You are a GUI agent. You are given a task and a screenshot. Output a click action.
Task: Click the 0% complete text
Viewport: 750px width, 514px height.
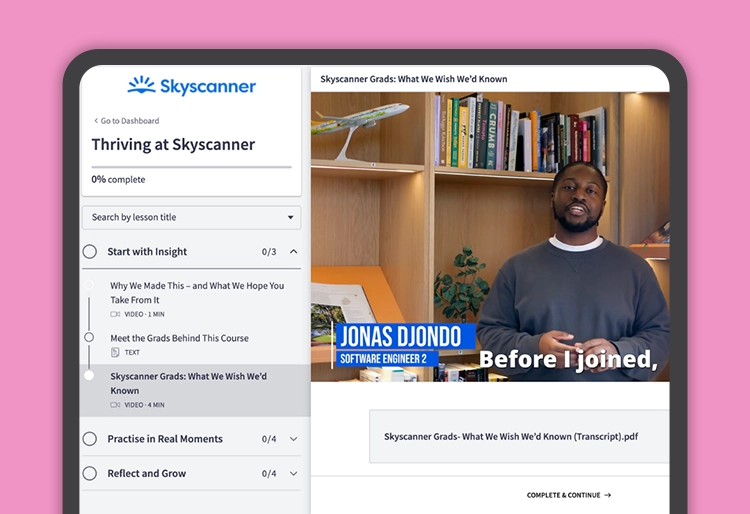pyautogui.click(x=118, y=179)
